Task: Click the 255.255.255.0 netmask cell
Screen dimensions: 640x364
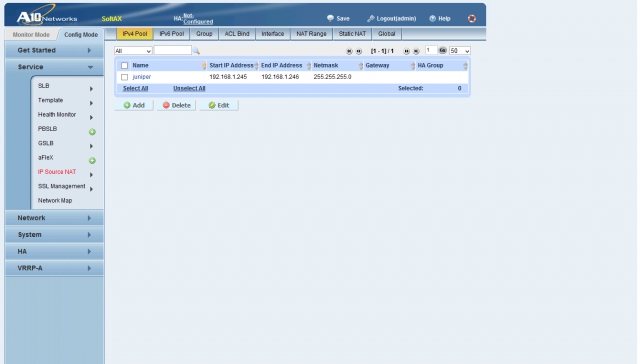Action: pyautogui.click(x=332, y=77)
